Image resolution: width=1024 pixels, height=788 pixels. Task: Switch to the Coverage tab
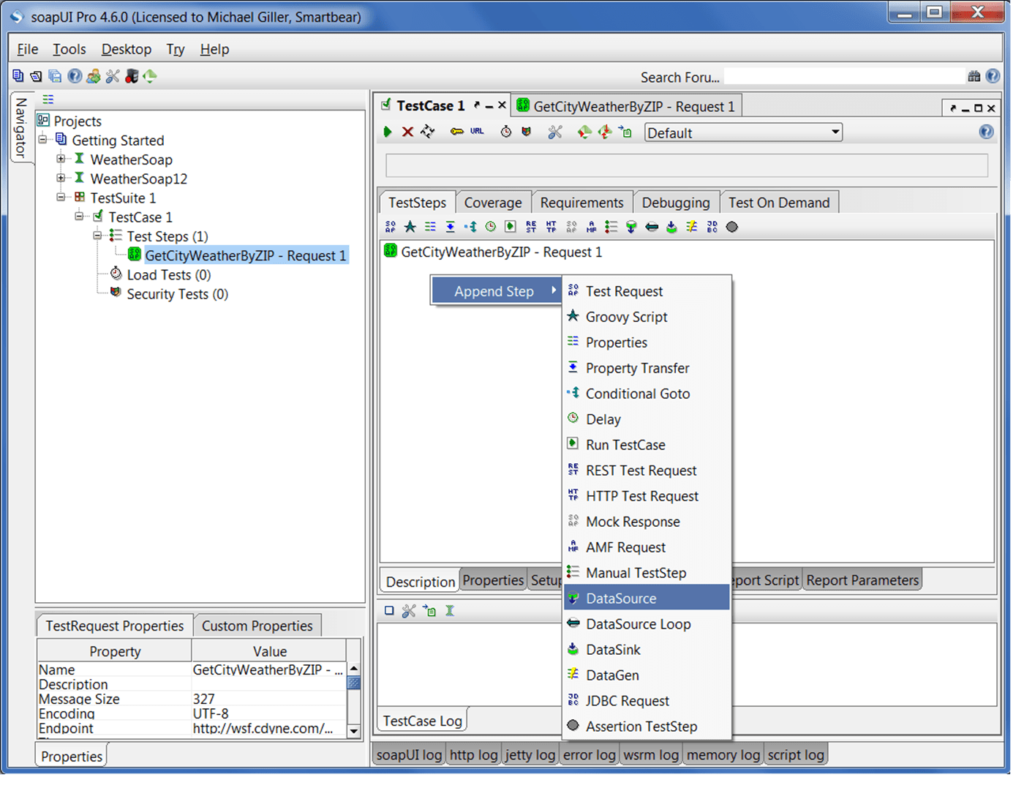click(x=492, y=202)
